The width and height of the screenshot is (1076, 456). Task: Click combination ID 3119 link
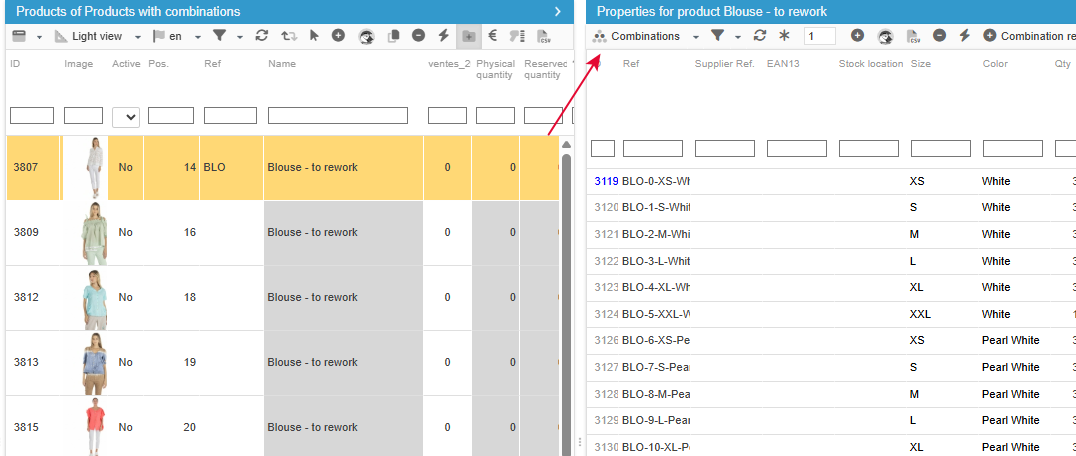606,181
